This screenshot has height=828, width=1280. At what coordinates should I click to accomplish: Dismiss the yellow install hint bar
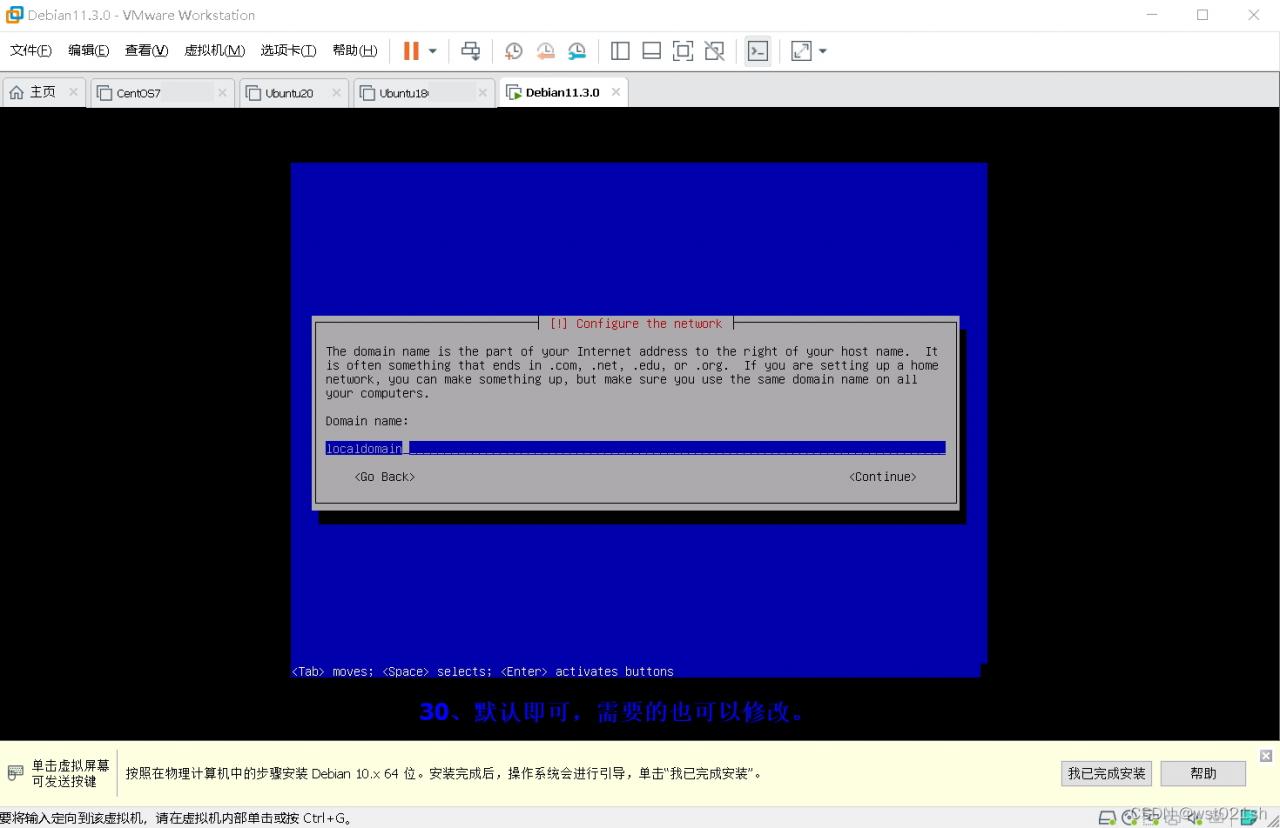tap(1266, 756)
